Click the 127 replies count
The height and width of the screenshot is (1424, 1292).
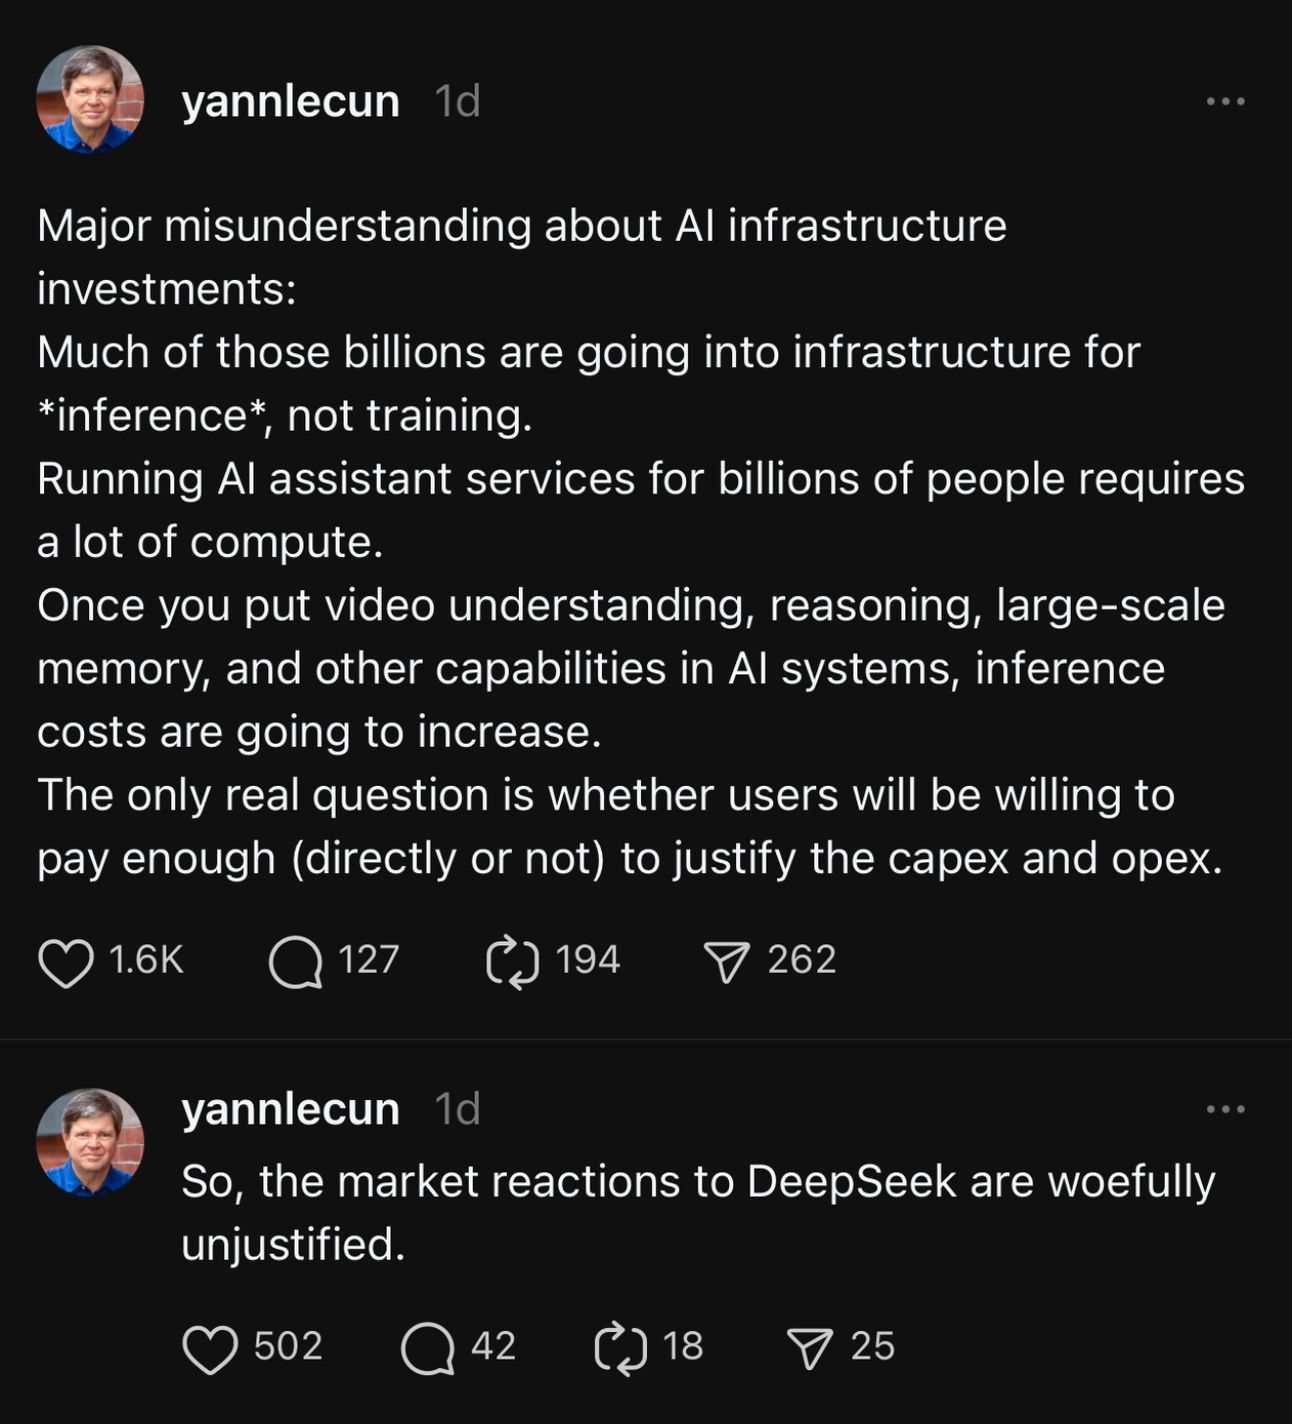click(x=369, y=960)
